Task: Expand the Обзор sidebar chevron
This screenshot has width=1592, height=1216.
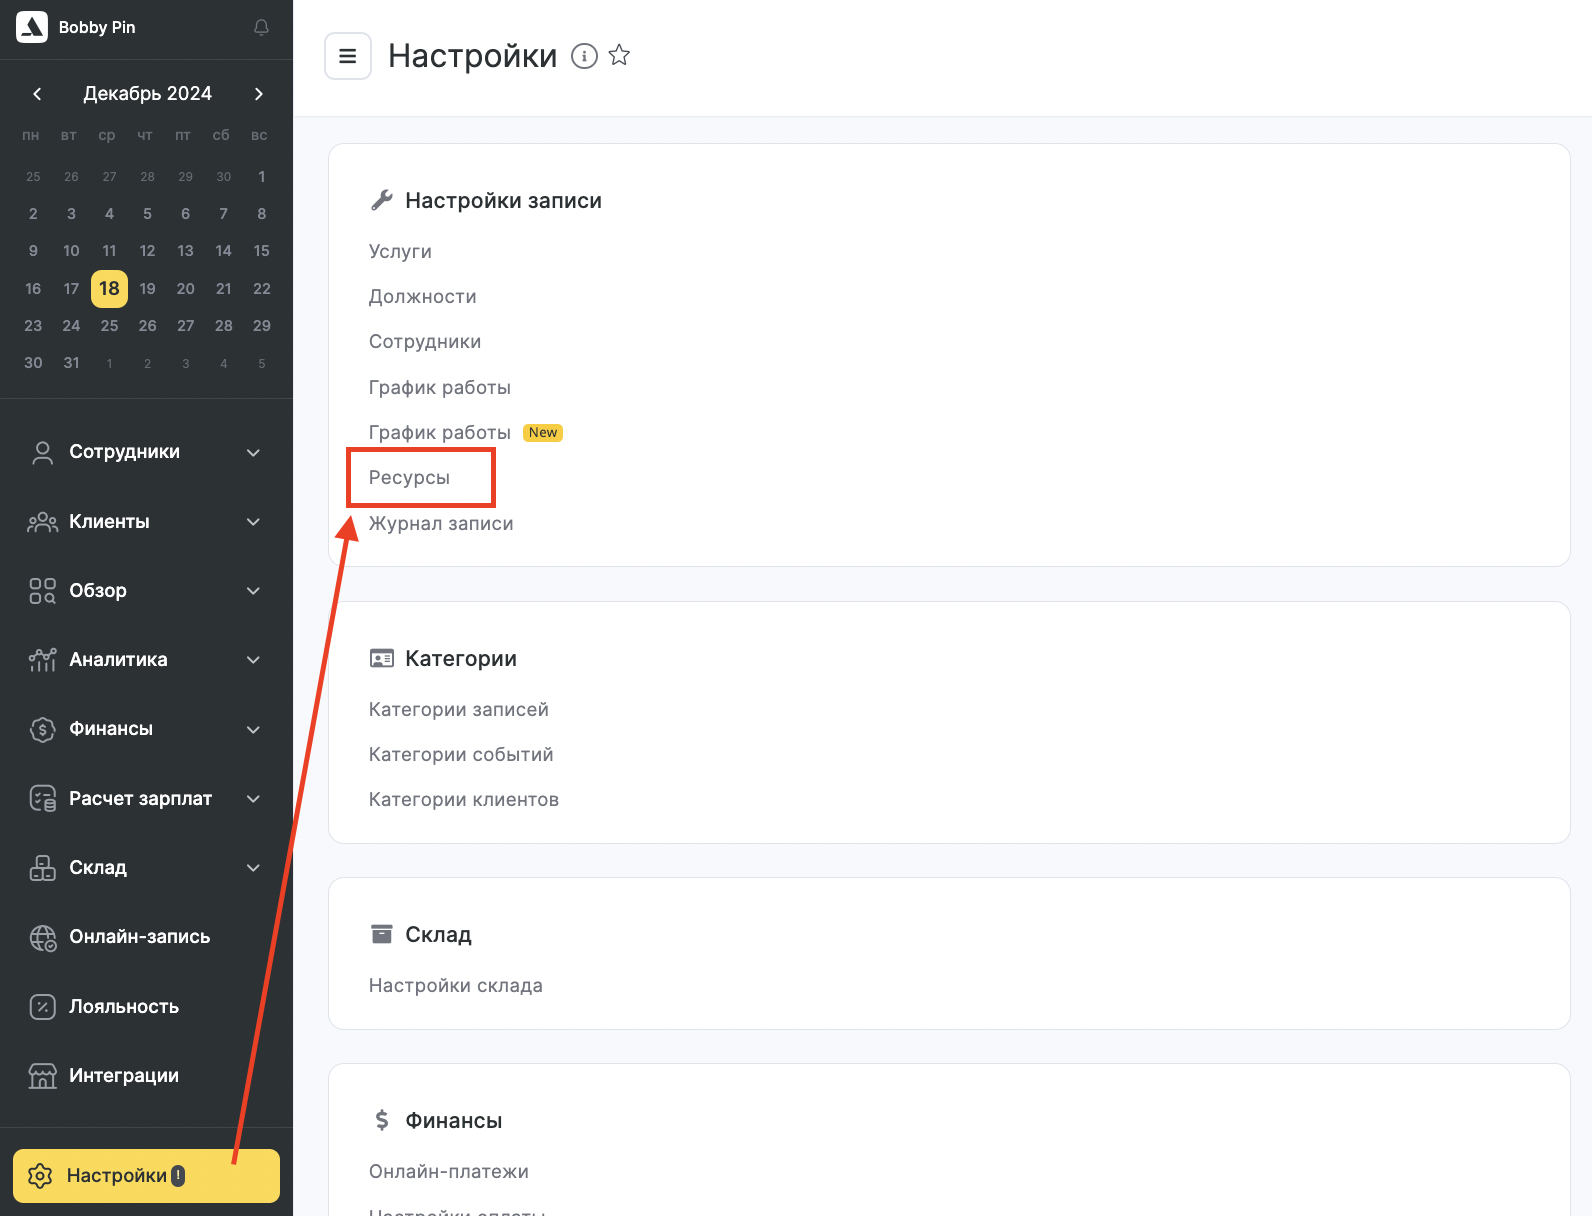Action: [254, 591]
